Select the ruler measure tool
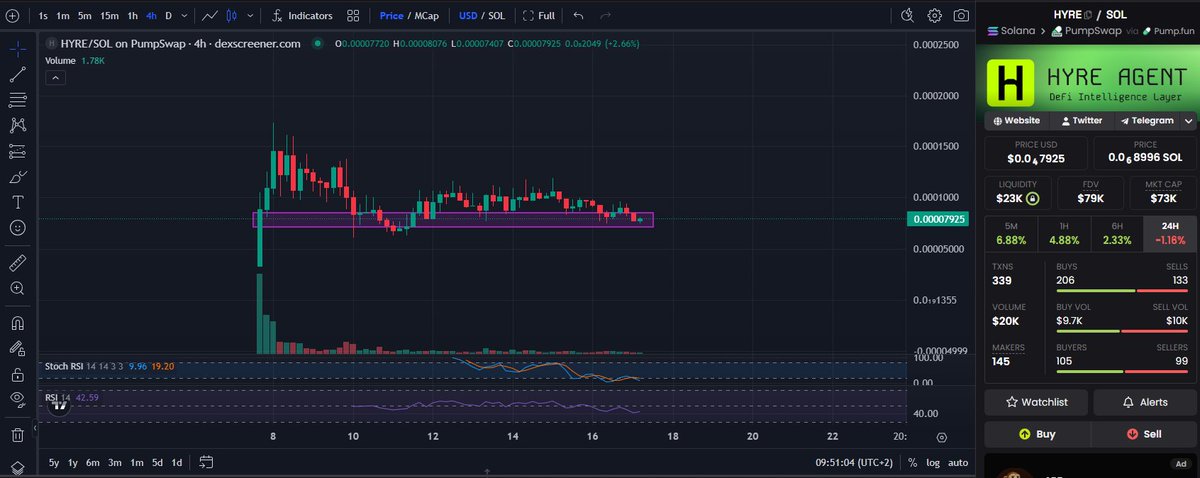 [x=17, y=262]
